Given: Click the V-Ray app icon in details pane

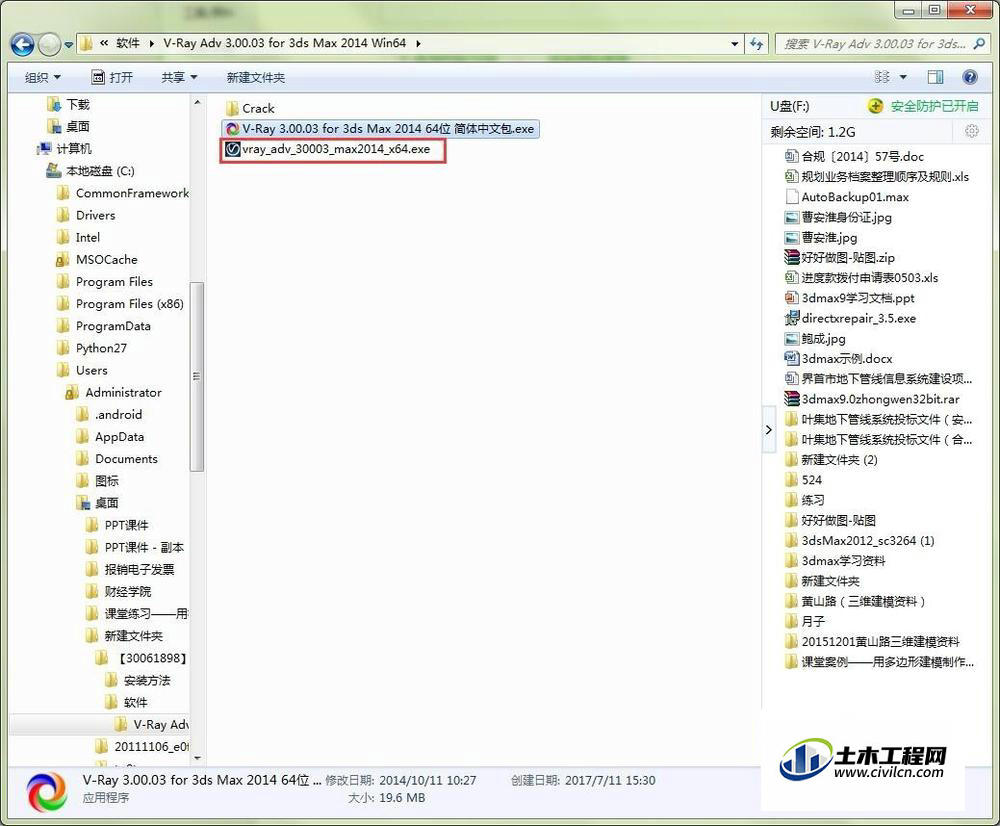Looking at the screenshot, I should (47, 792).
